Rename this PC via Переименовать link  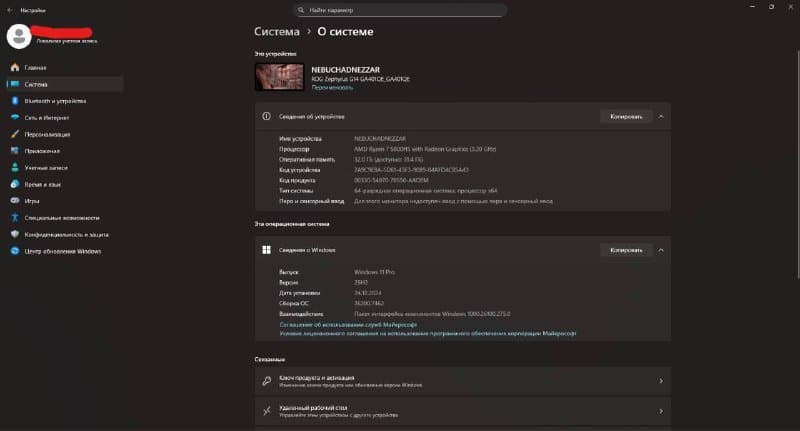click(332, 88)
